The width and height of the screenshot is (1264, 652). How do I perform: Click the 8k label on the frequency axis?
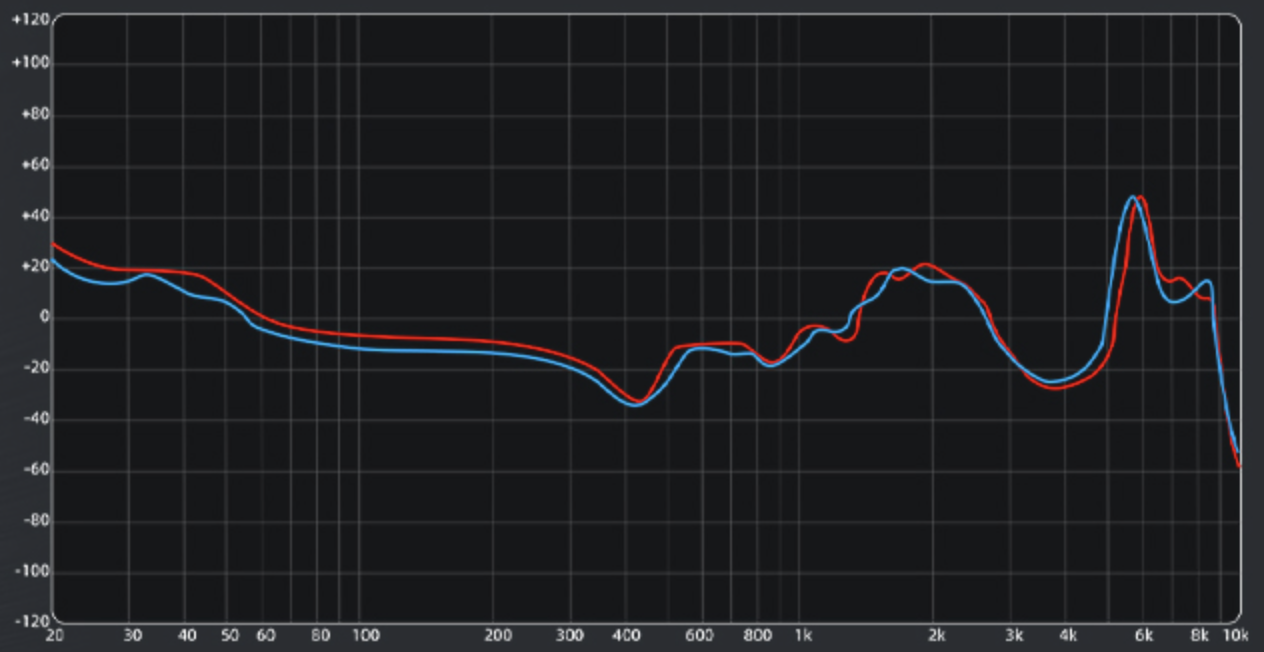[1201, 635]
